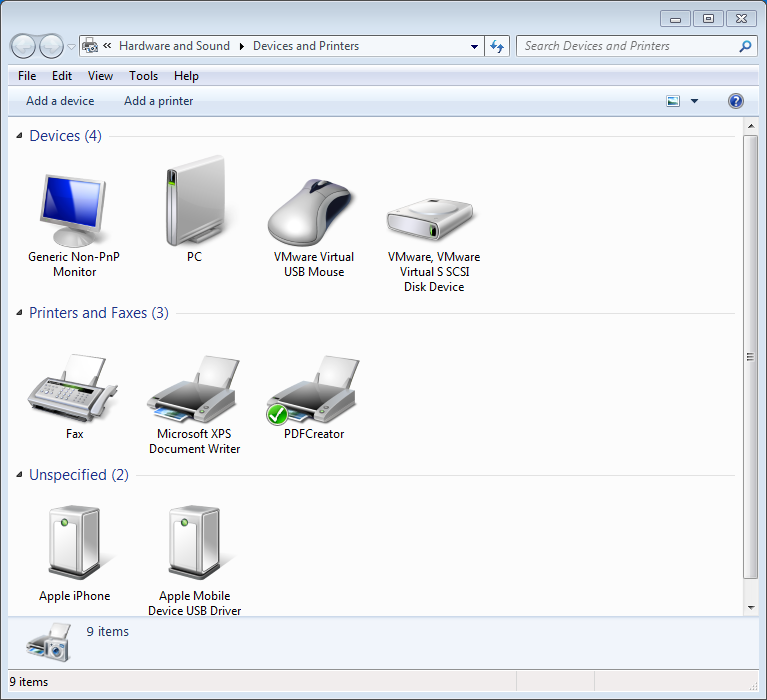Maximize the Devices and Printers window
This screenshot has height=700, width=767.
708,19
